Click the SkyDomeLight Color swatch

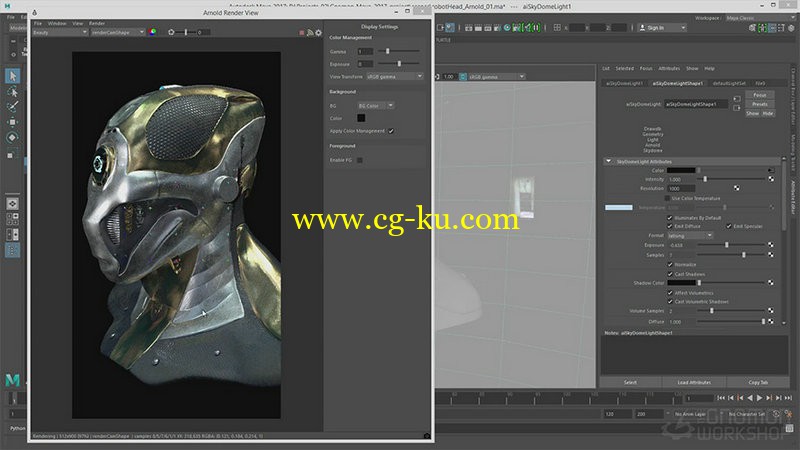point(681,170)
